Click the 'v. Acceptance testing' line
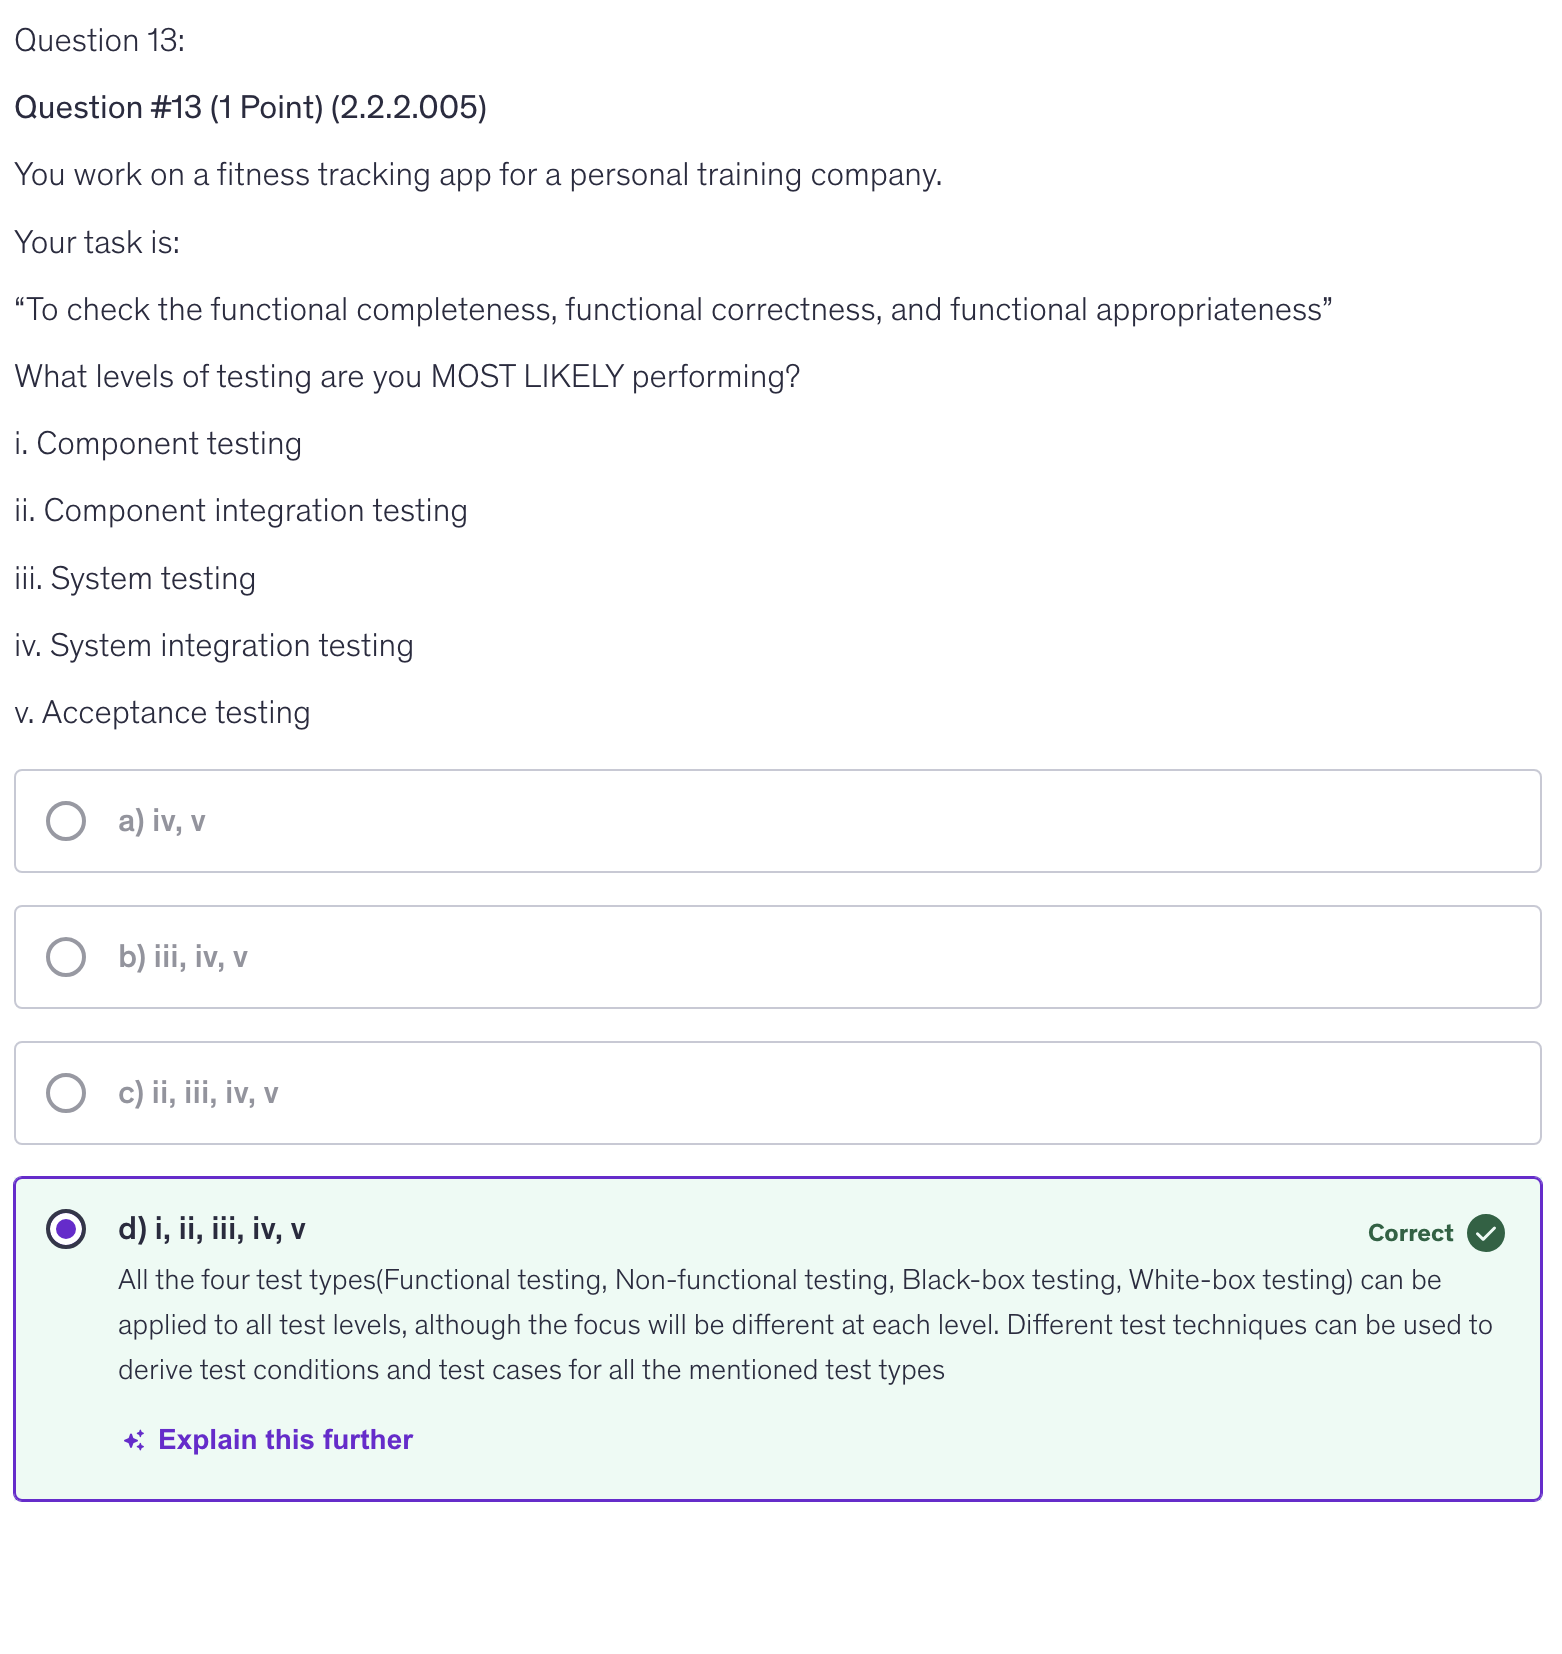The width and height of the screenshot is (1562, 1654). (162, 713)
